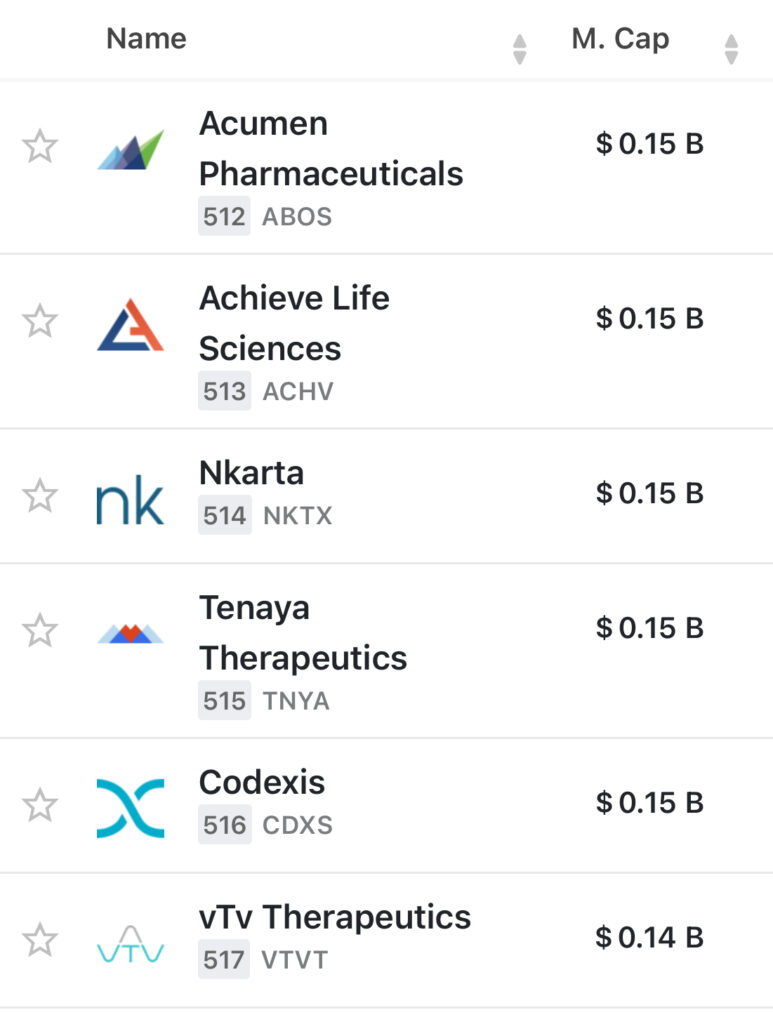Click the Tenaya Therapeutics logo icon
This screenshot has width=773, height=1024.
tap(130, 633)
